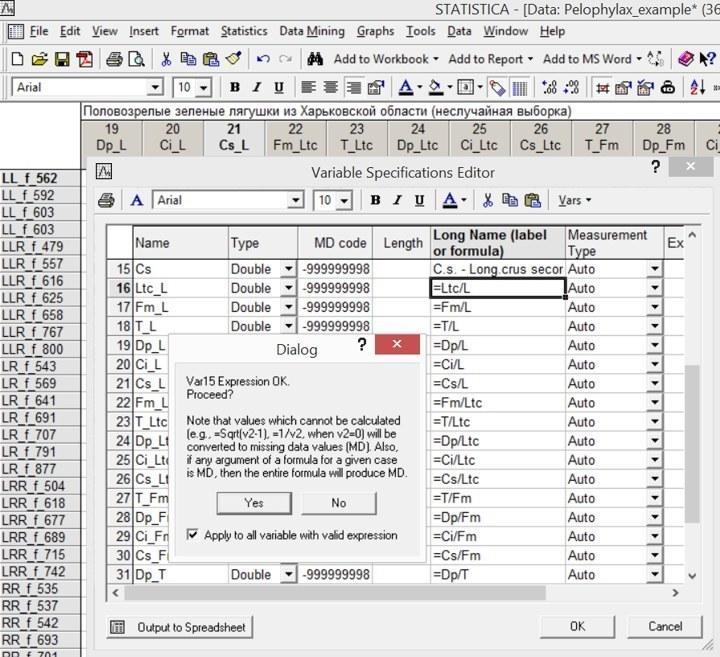Open the Statistics menu
This screenshot has height=657, width=720.
(x=244, y=31)
